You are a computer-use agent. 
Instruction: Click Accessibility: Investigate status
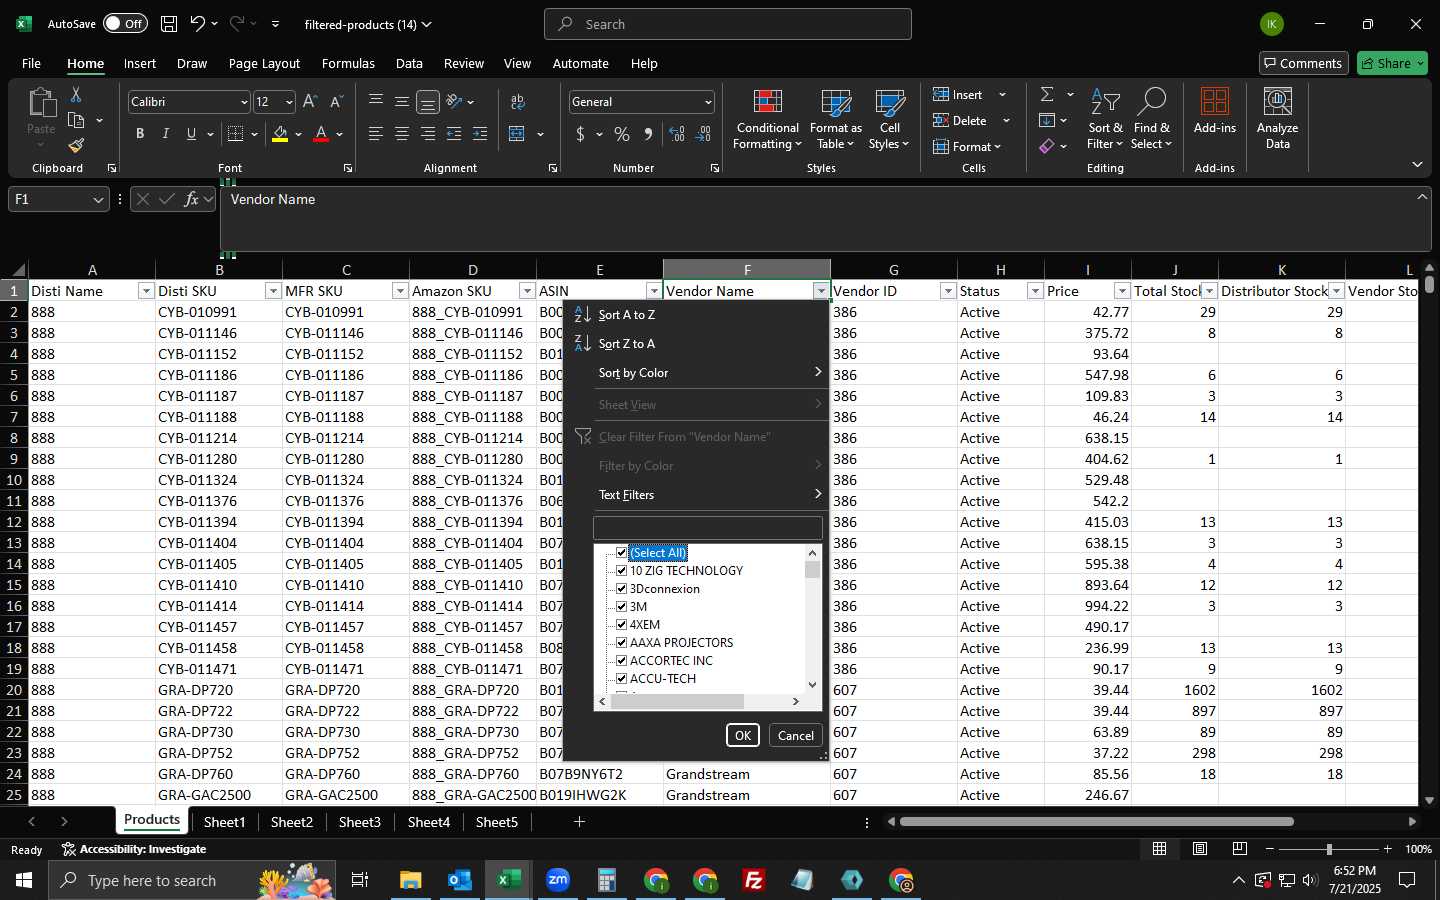pos(134,849)
